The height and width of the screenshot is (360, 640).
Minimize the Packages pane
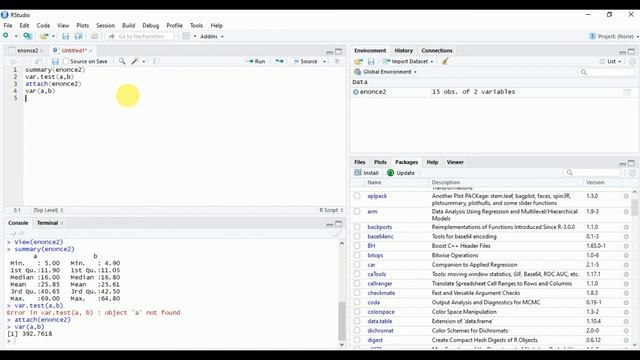tap(622, 163)
